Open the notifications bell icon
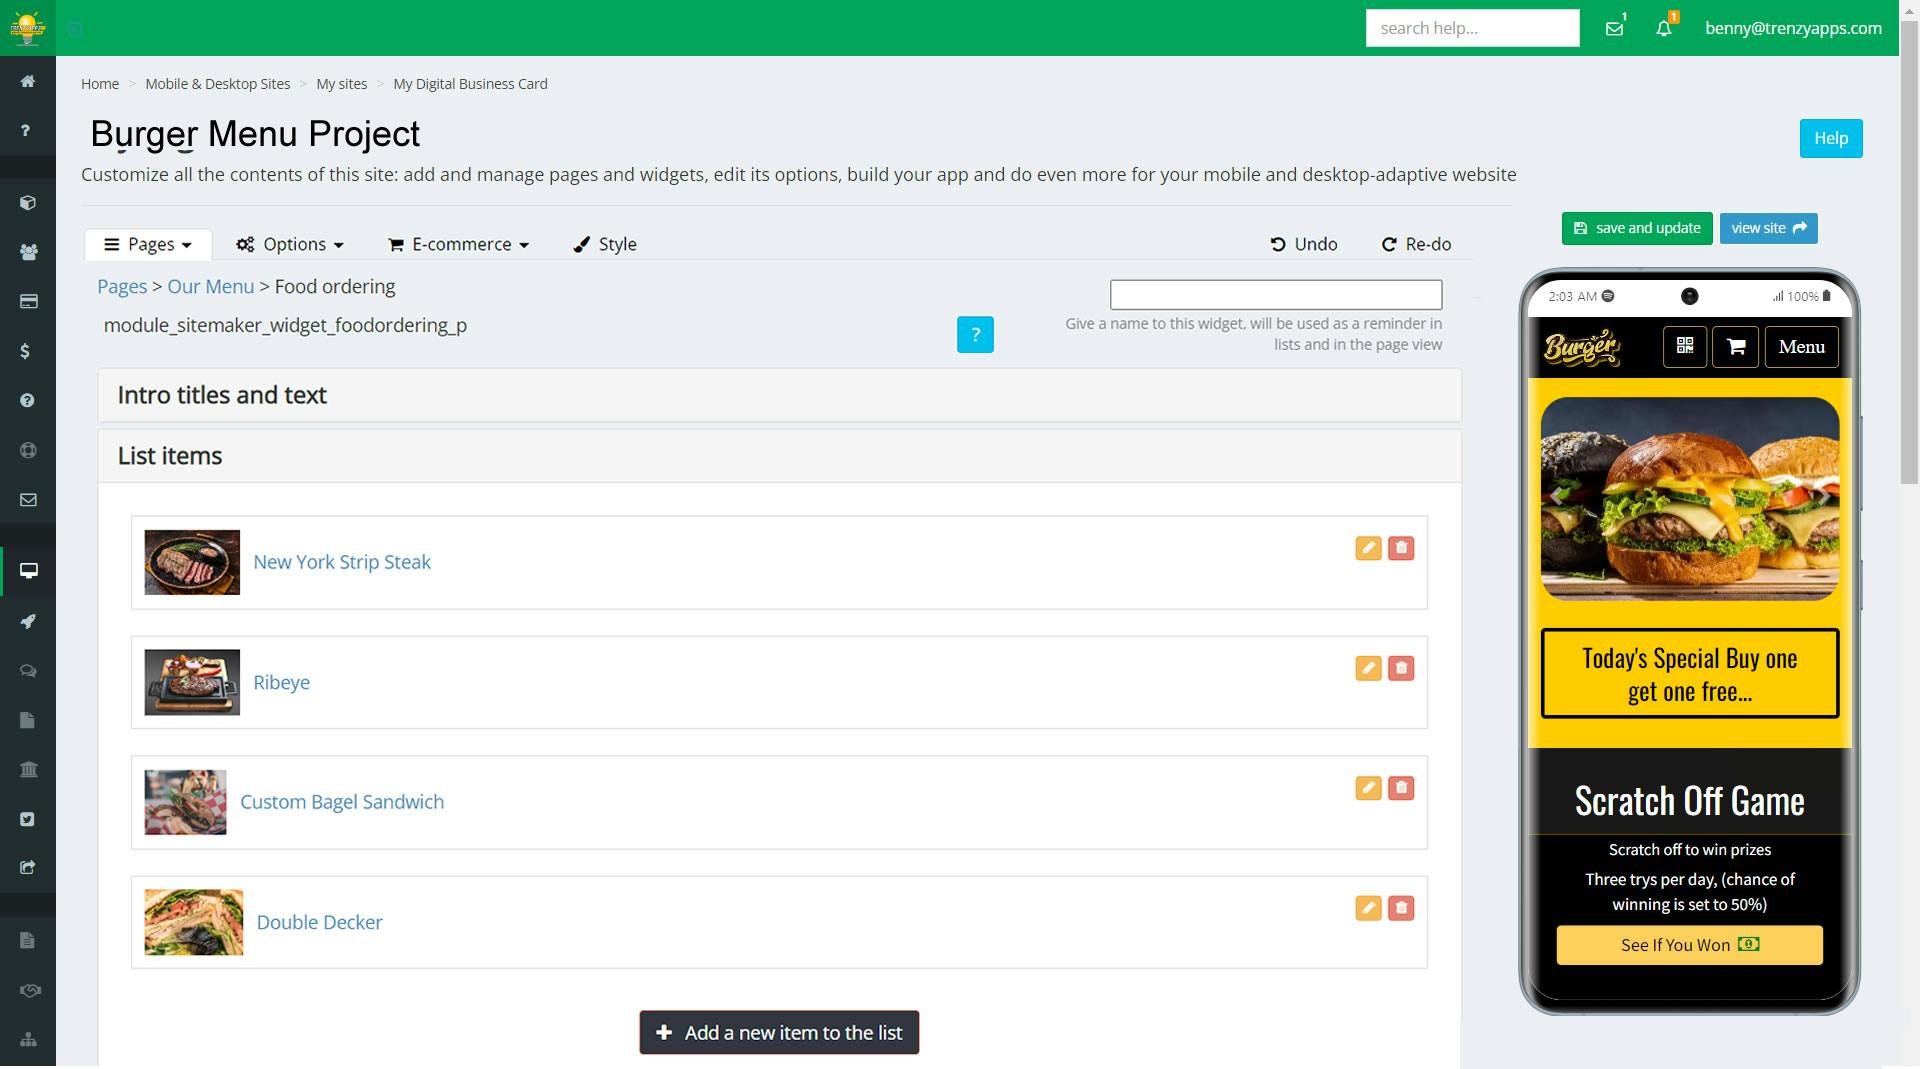The height and width of the screenshot is (1069, 1920). click(1663, 28)
